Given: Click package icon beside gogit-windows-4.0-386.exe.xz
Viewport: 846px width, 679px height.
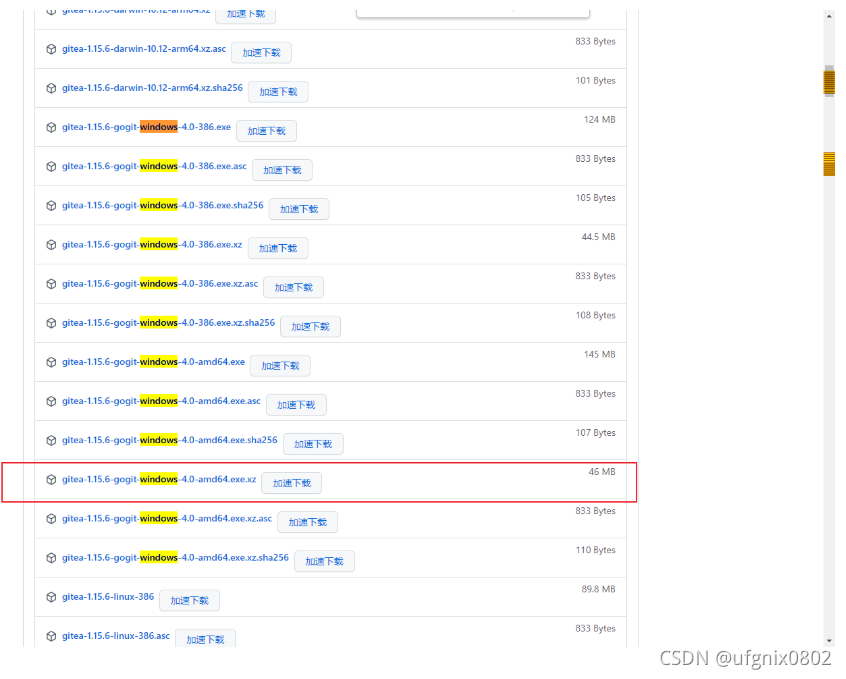Looking at the screenshot, I should point(51,245).
